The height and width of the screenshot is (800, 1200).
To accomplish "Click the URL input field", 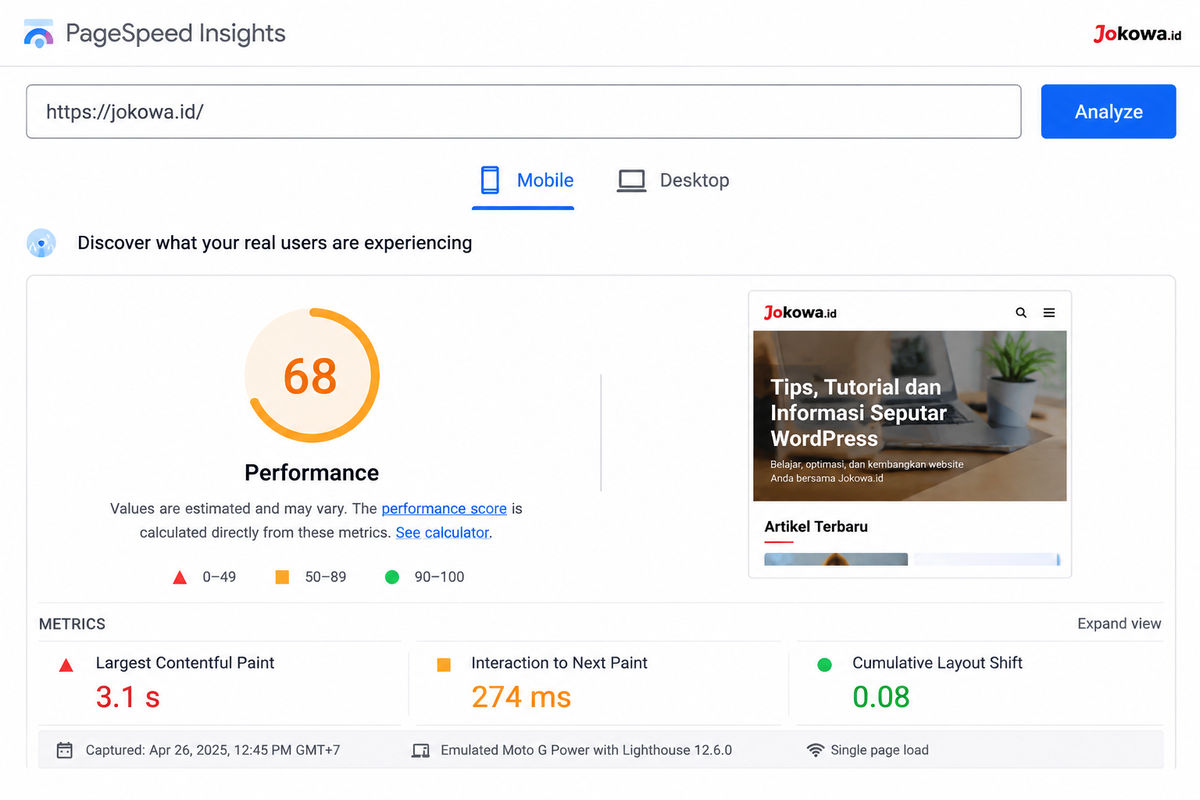I will [x=523, y=111].
